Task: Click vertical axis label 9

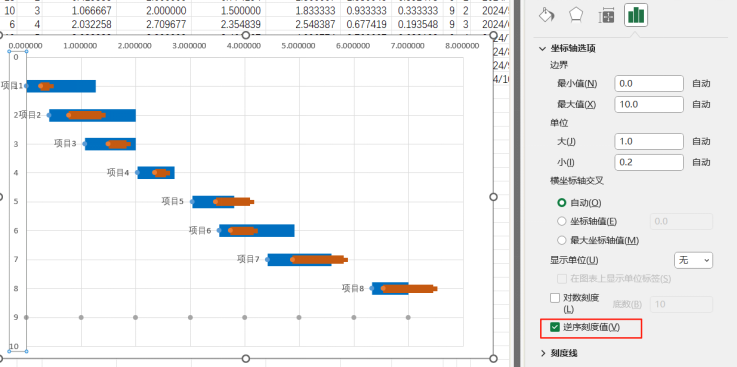Action: coord(16,317)
